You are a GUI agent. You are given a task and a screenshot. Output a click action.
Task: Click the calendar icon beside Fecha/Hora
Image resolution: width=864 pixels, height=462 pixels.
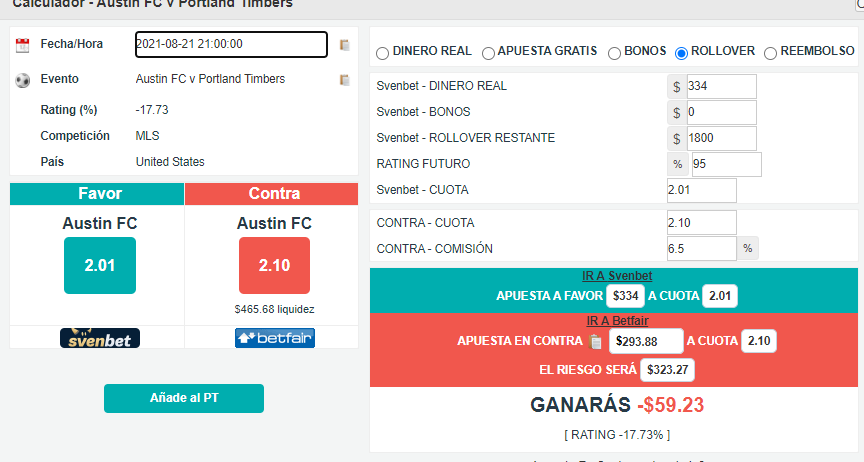click(x=23, y=45)
